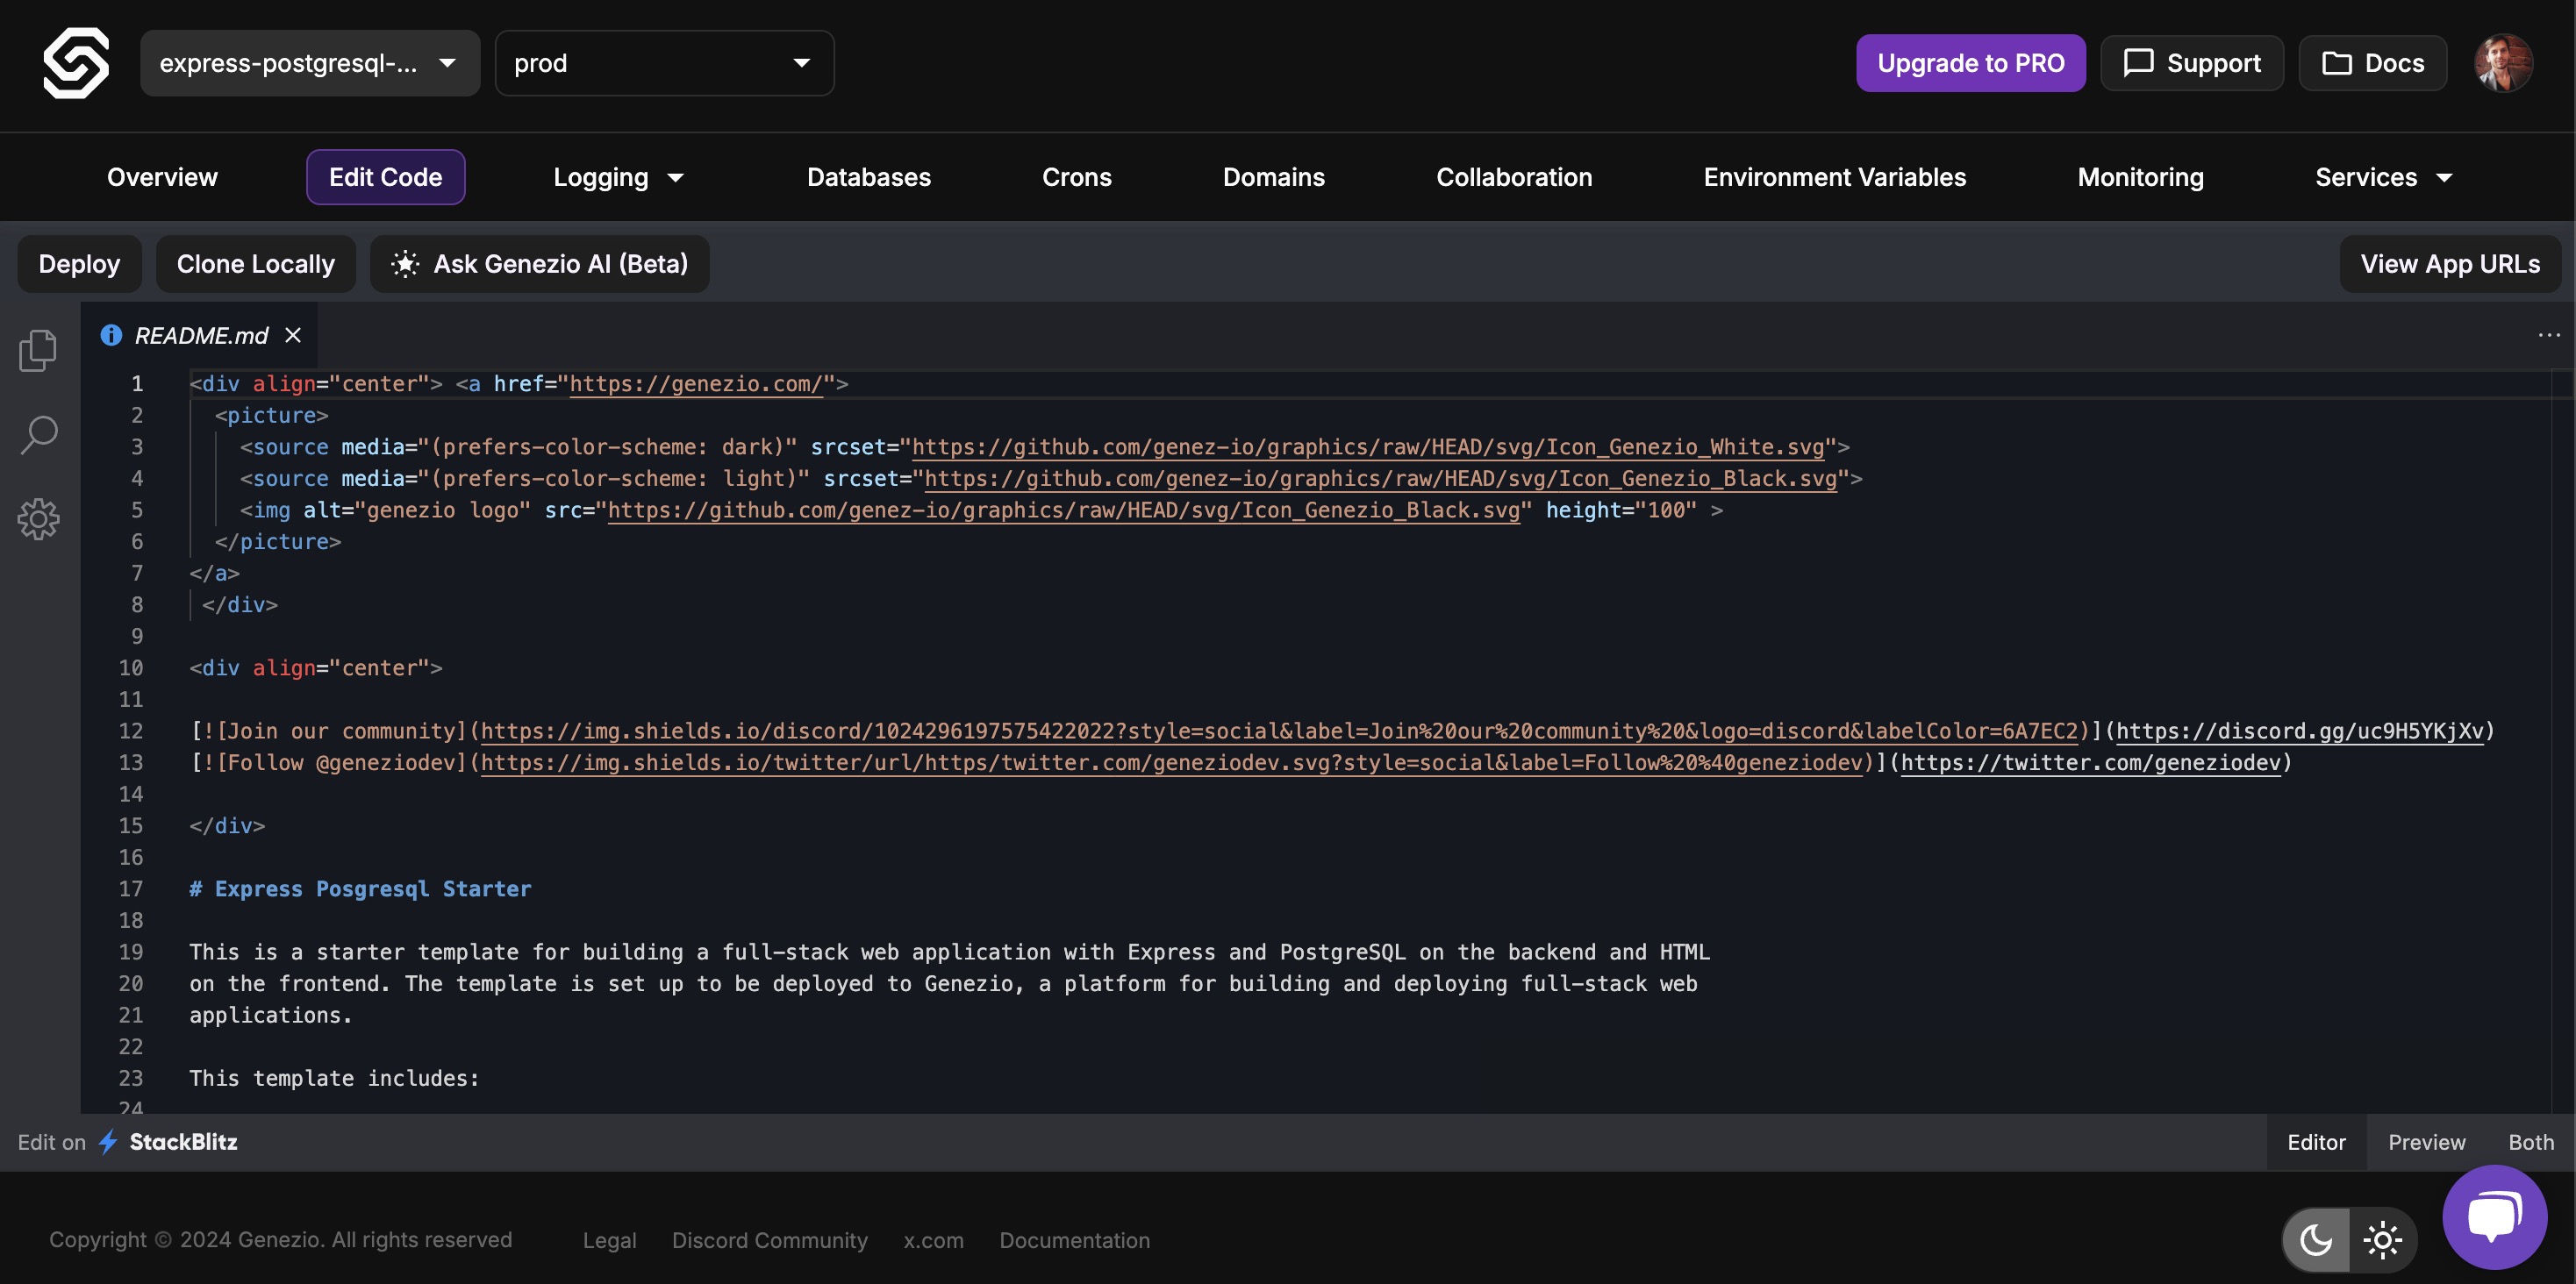The width and height of the screenshot is (2576, 1284).
Task: Open Support
Action: coord(2192,63)
